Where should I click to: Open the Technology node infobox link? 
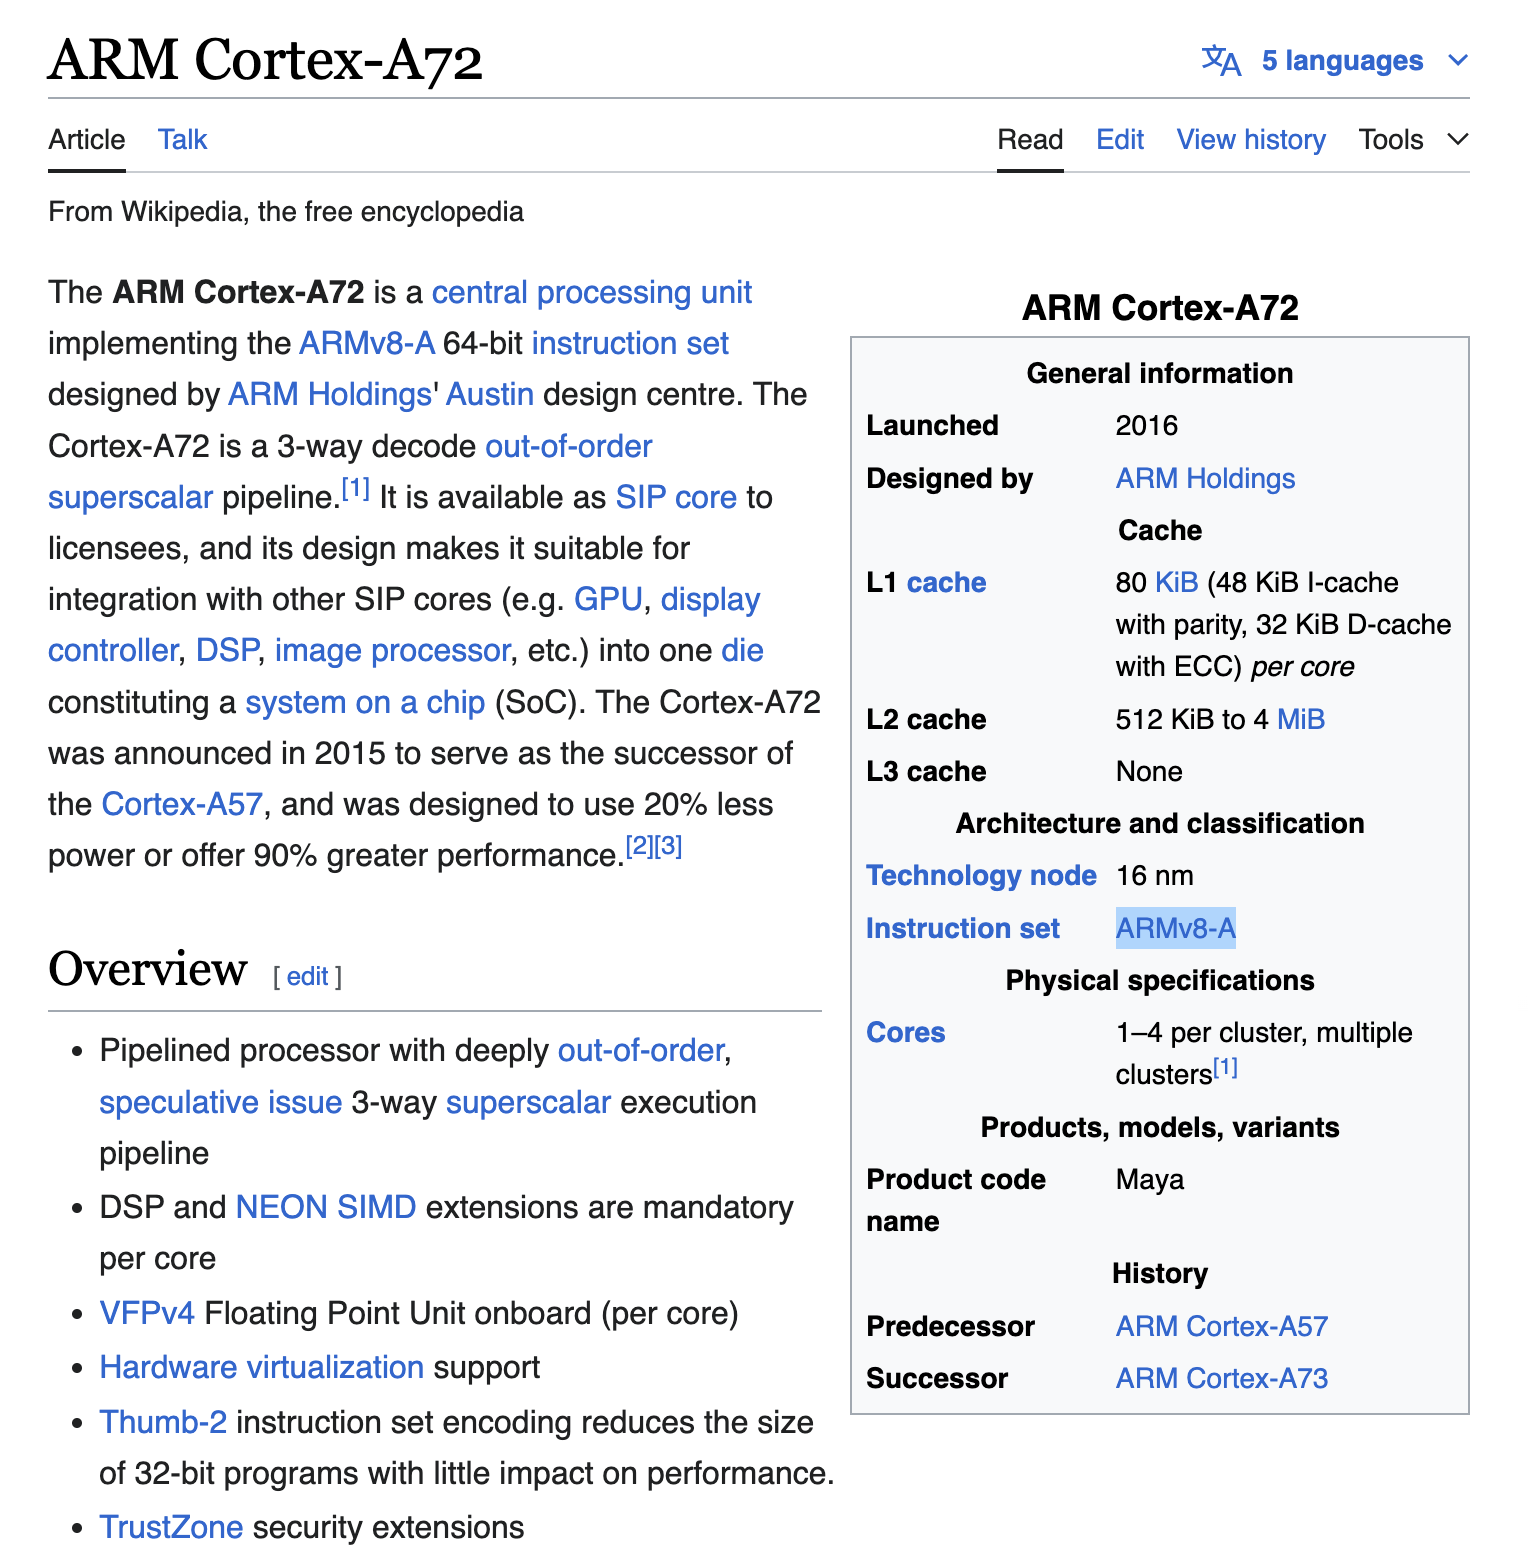(980, 876)
